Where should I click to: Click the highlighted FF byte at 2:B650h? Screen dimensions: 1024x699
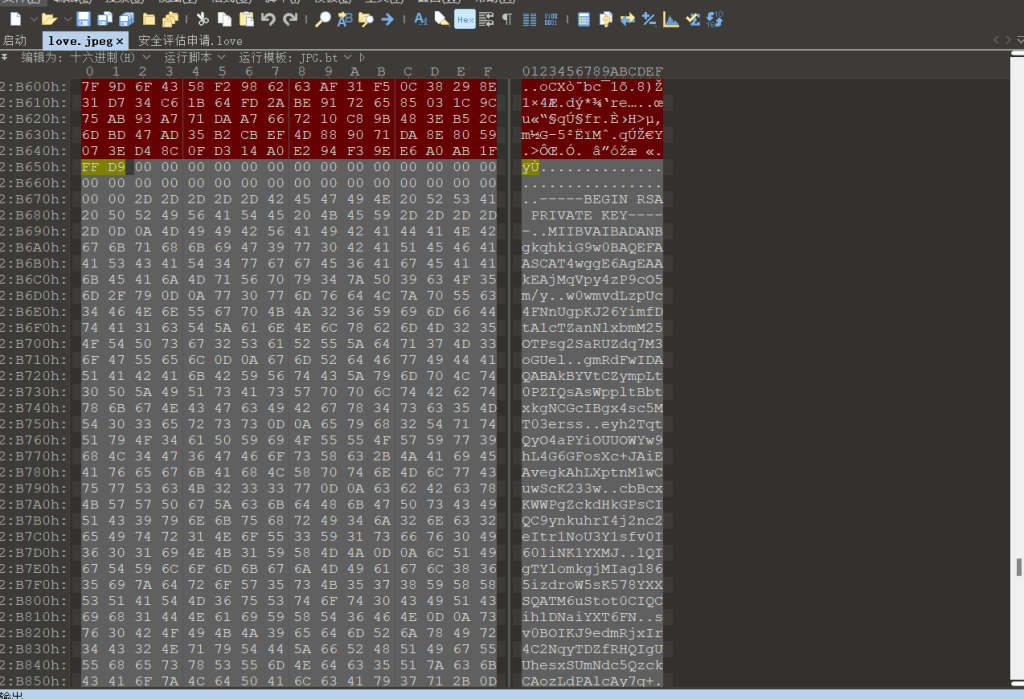[90, 167]
